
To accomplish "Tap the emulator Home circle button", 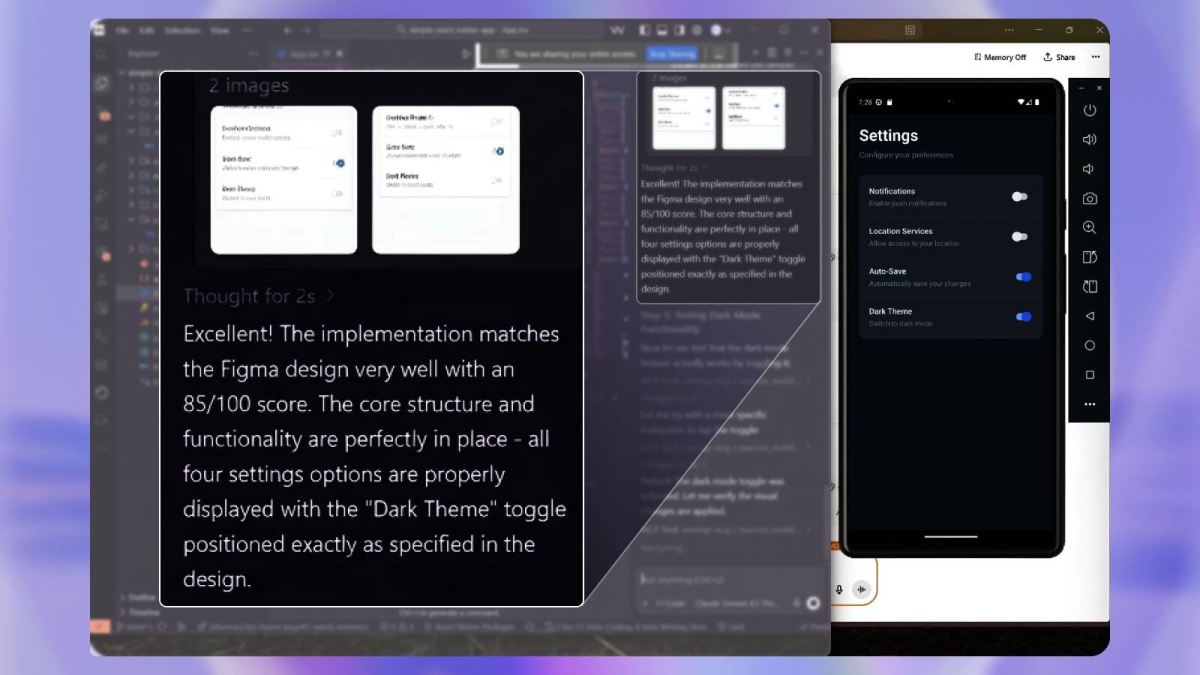I will point(1090,345).
